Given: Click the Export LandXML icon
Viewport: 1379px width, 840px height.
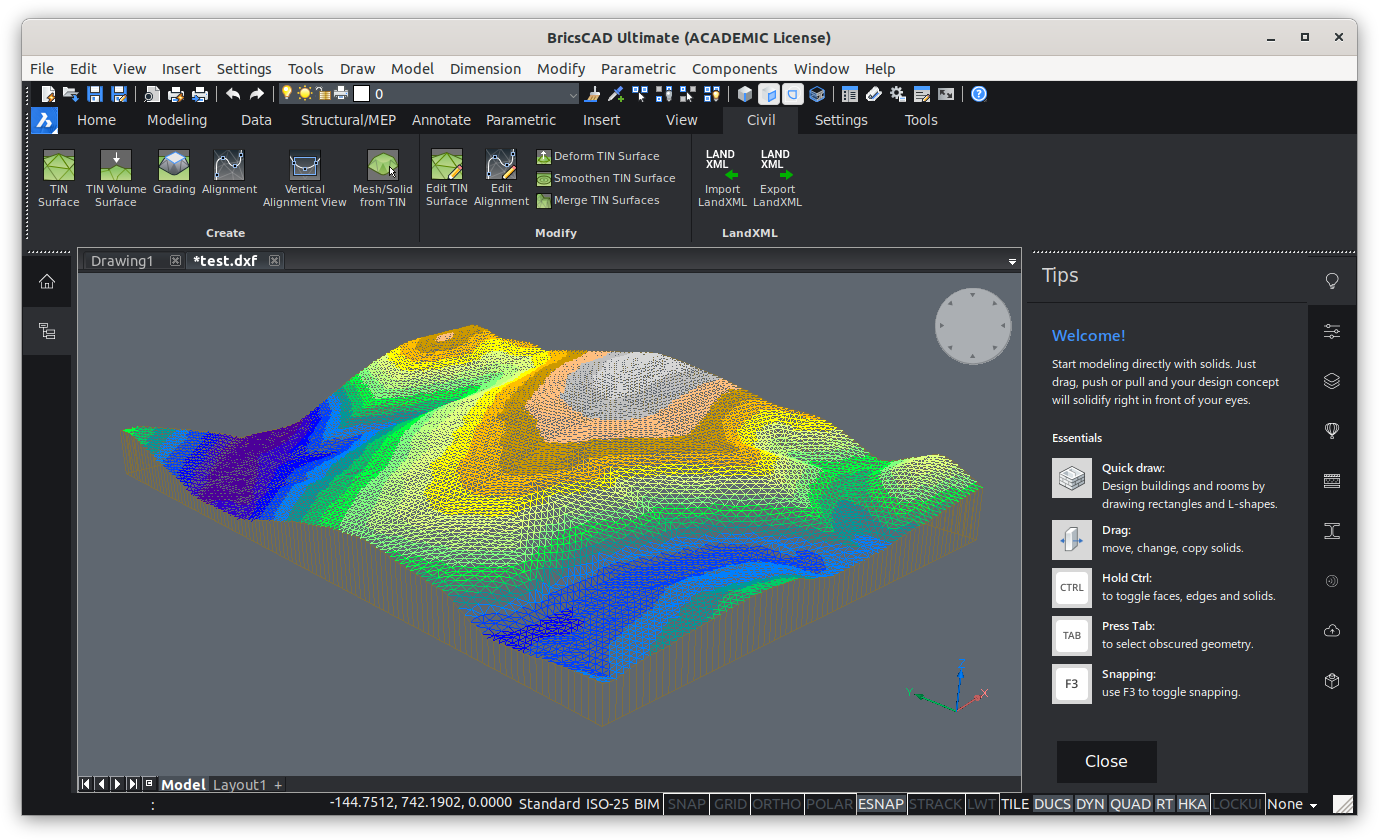Looking at the screenshot, I should 776,165.
